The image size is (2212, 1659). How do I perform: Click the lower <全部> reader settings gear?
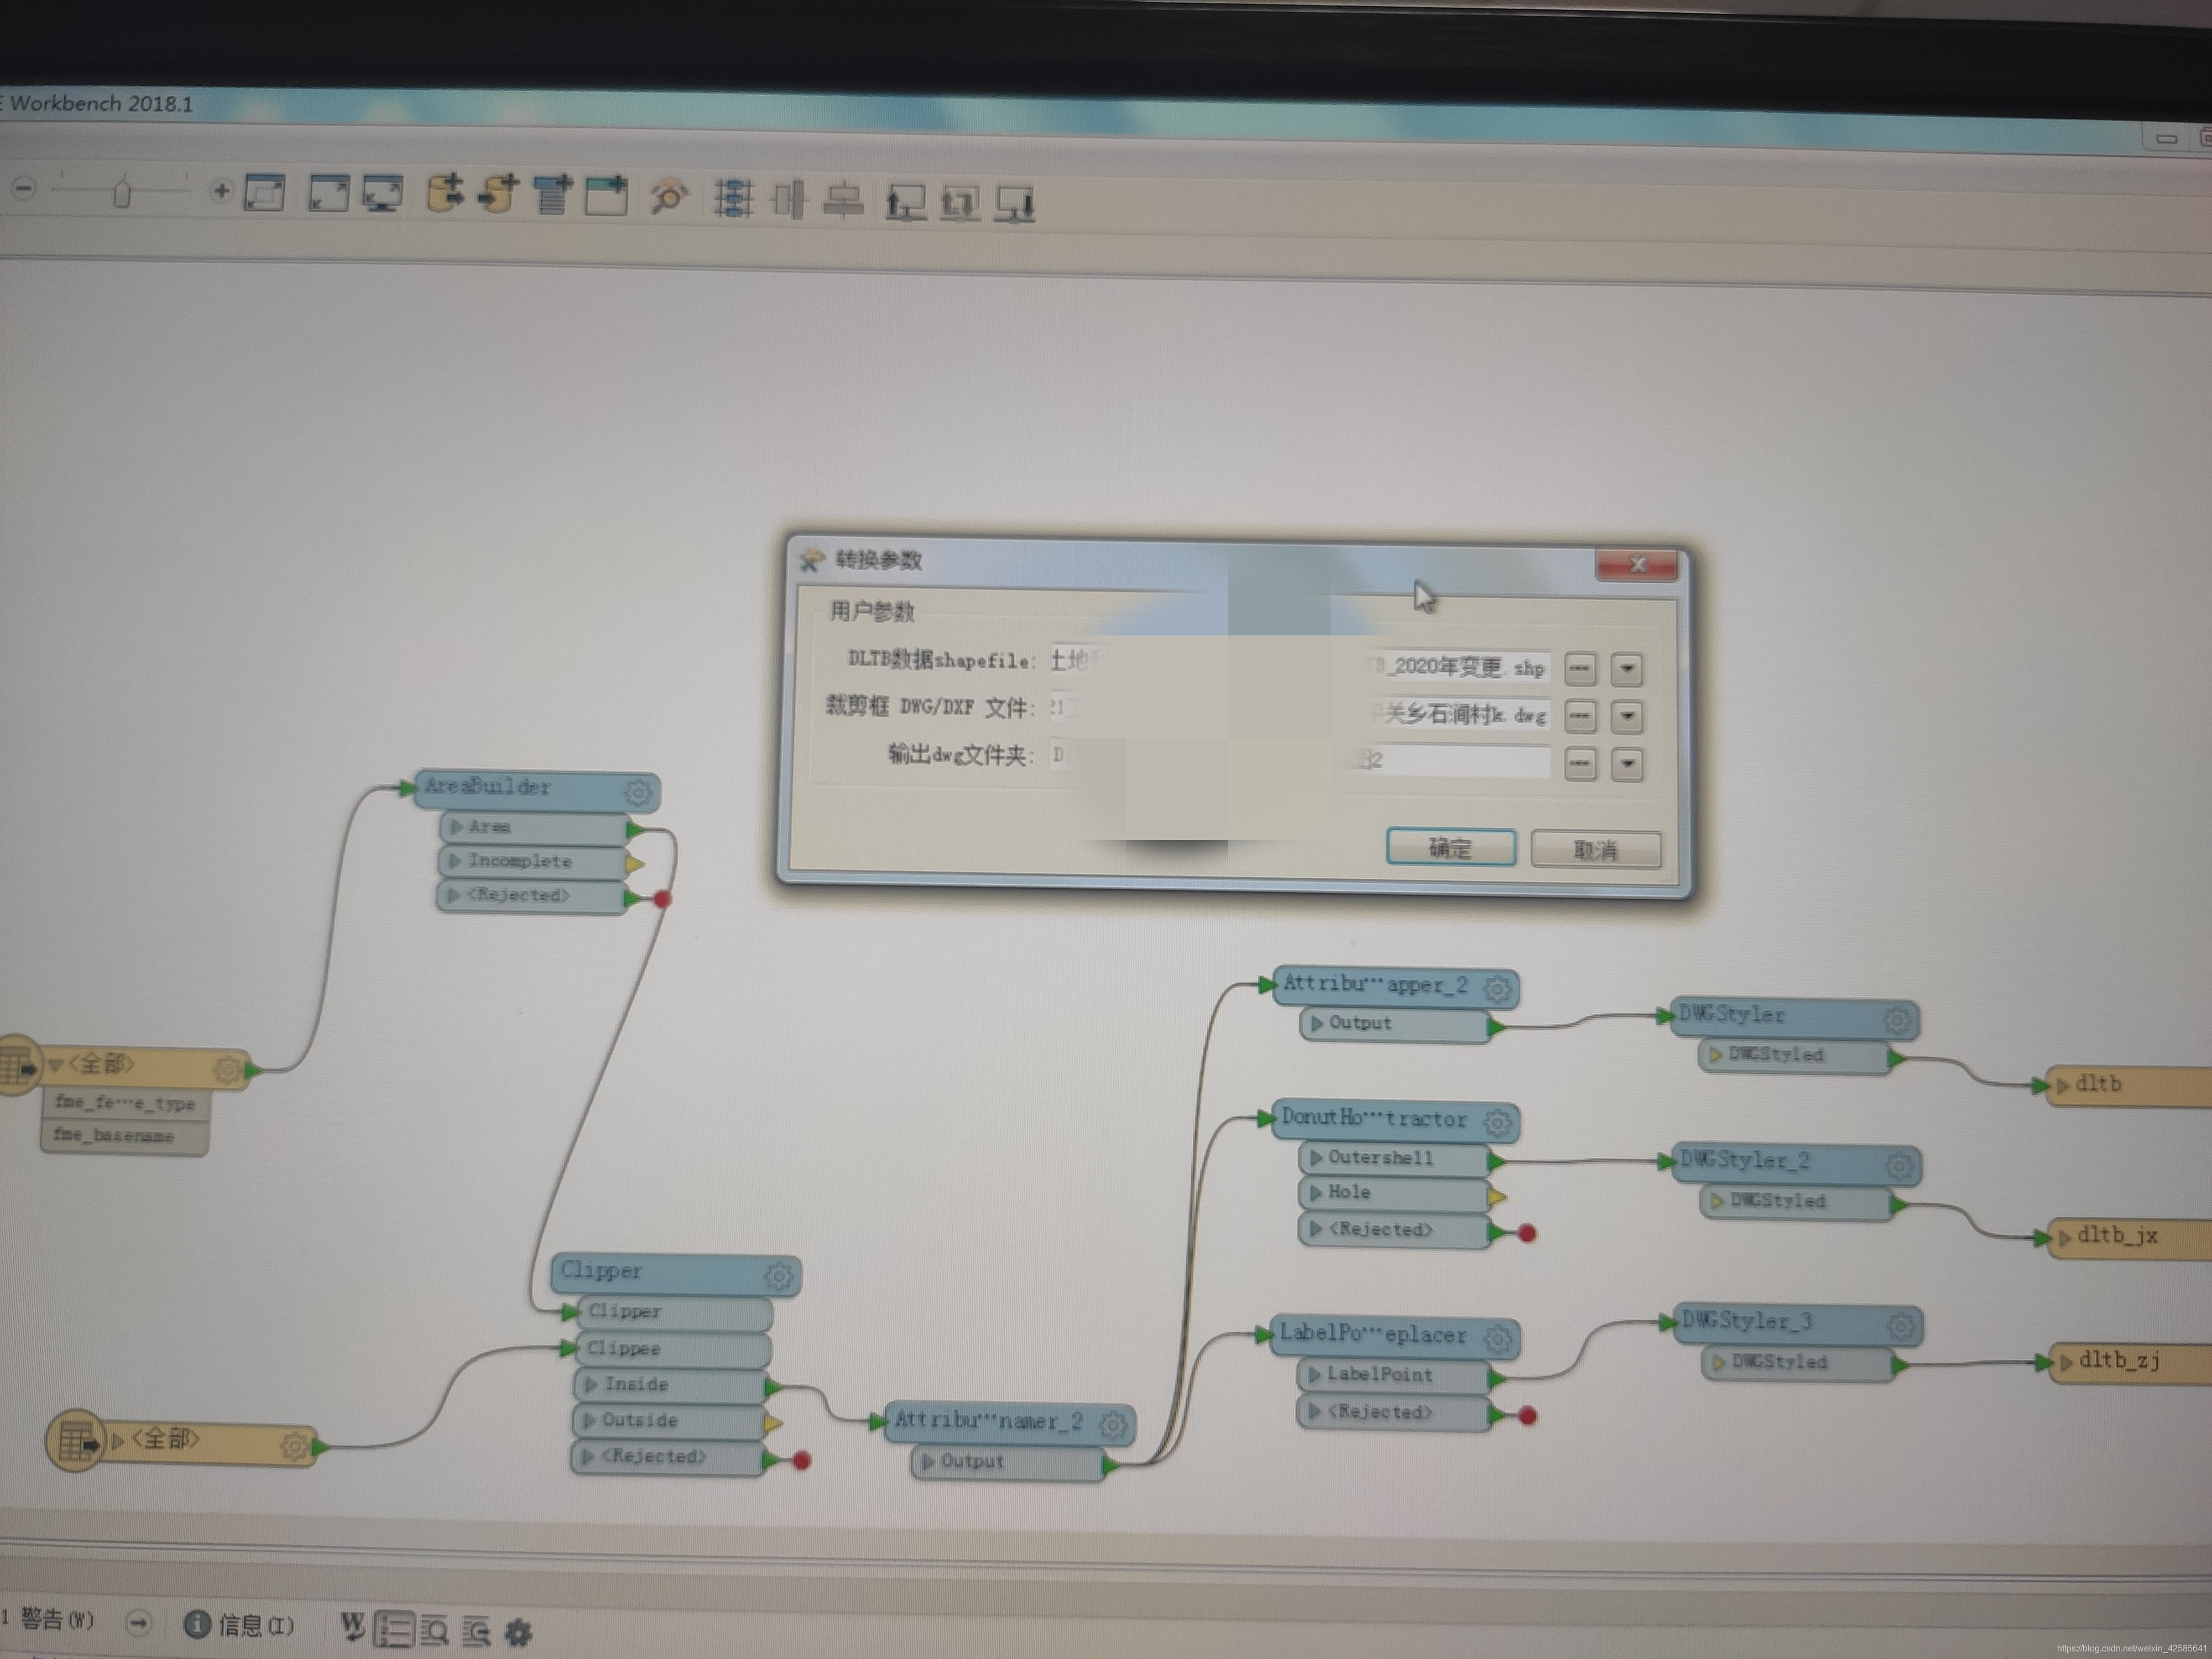[x=294, y=1446]
